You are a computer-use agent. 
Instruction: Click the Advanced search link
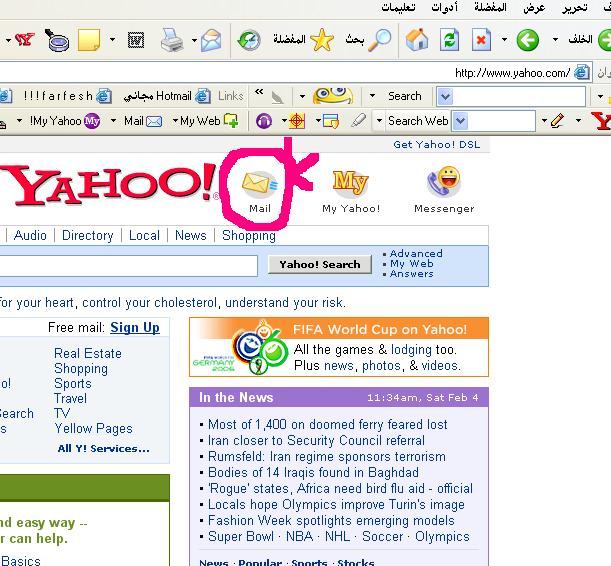pos(416,254)
